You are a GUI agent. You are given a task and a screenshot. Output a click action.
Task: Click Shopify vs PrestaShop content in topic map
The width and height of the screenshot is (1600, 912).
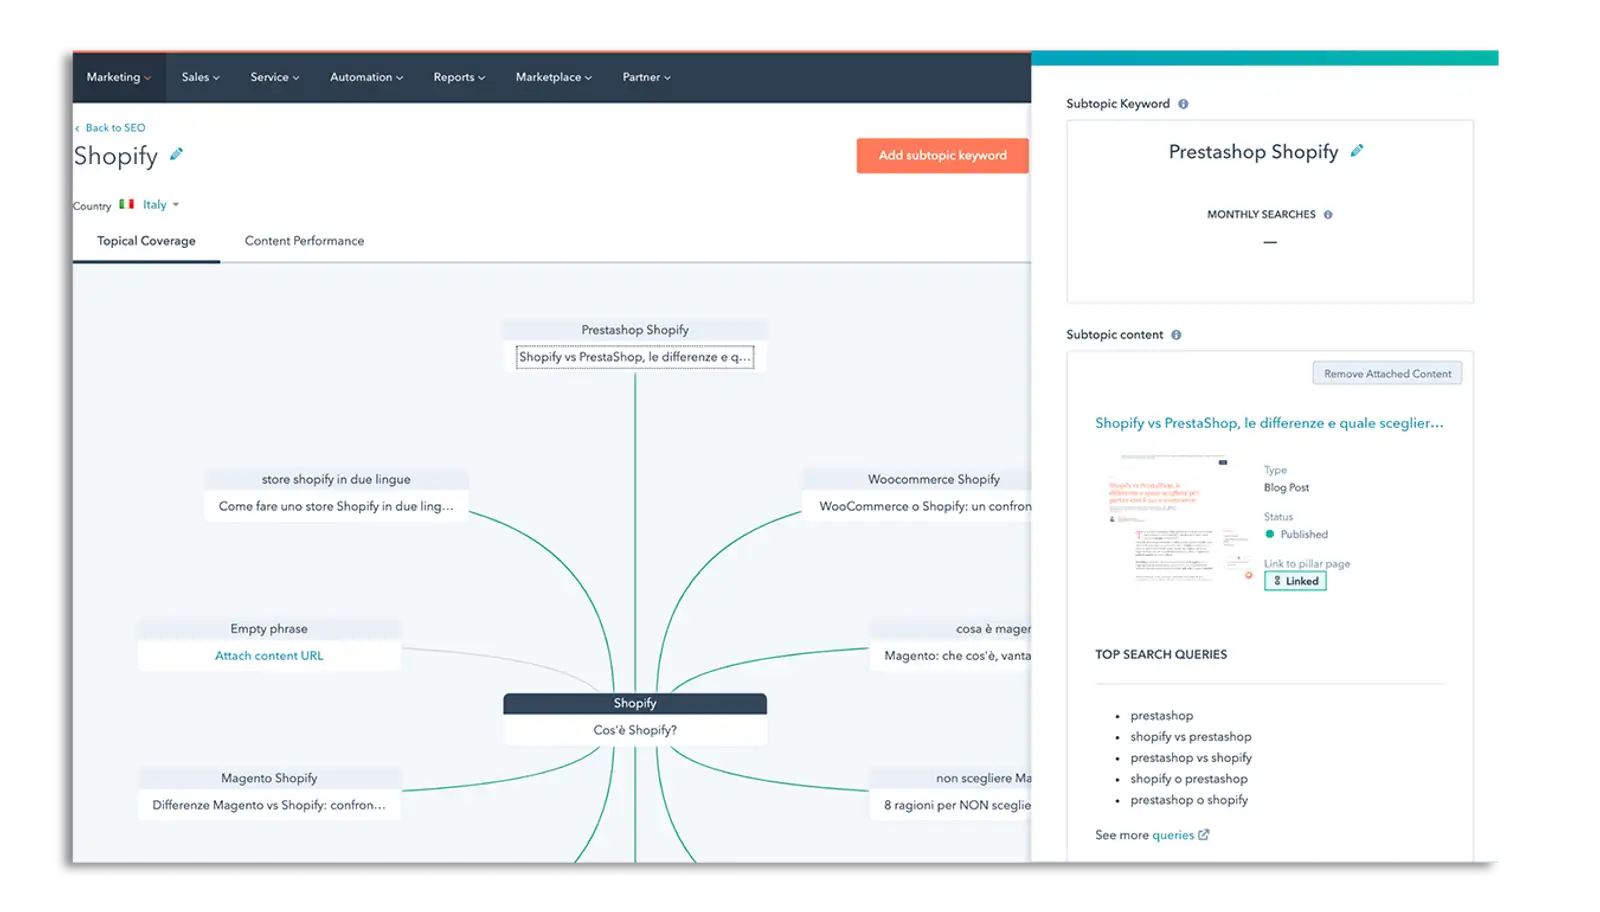635,357
